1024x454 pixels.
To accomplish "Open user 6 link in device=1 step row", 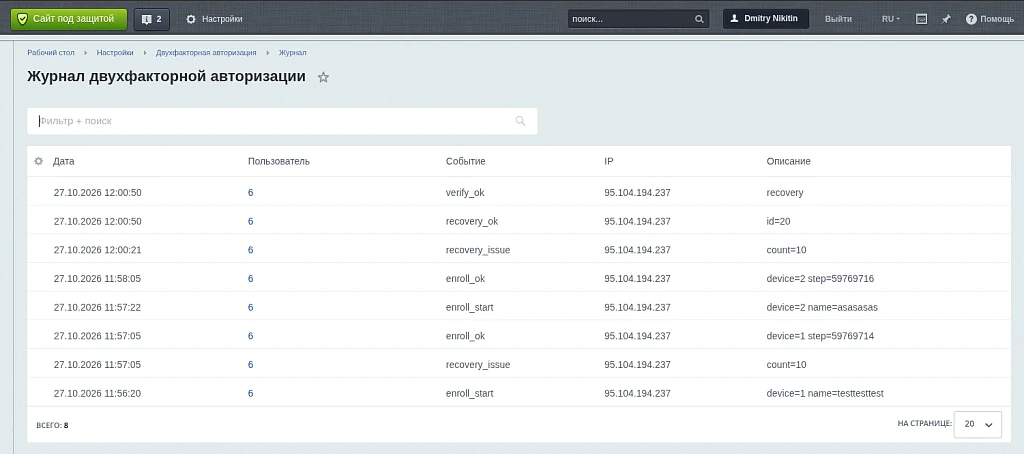I will 251,336.
